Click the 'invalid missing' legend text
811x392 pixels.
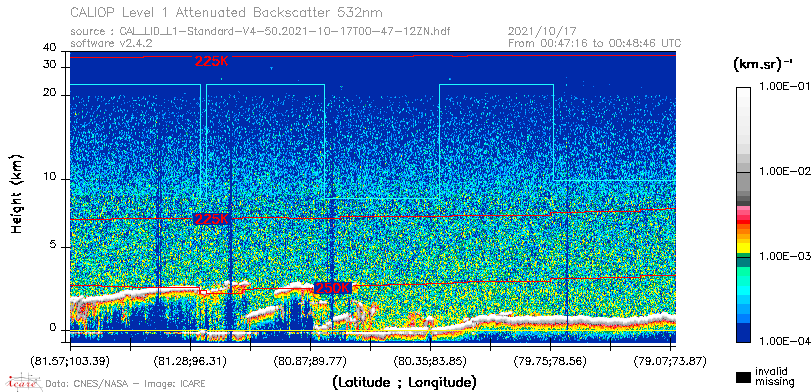[x=775, y=376]
